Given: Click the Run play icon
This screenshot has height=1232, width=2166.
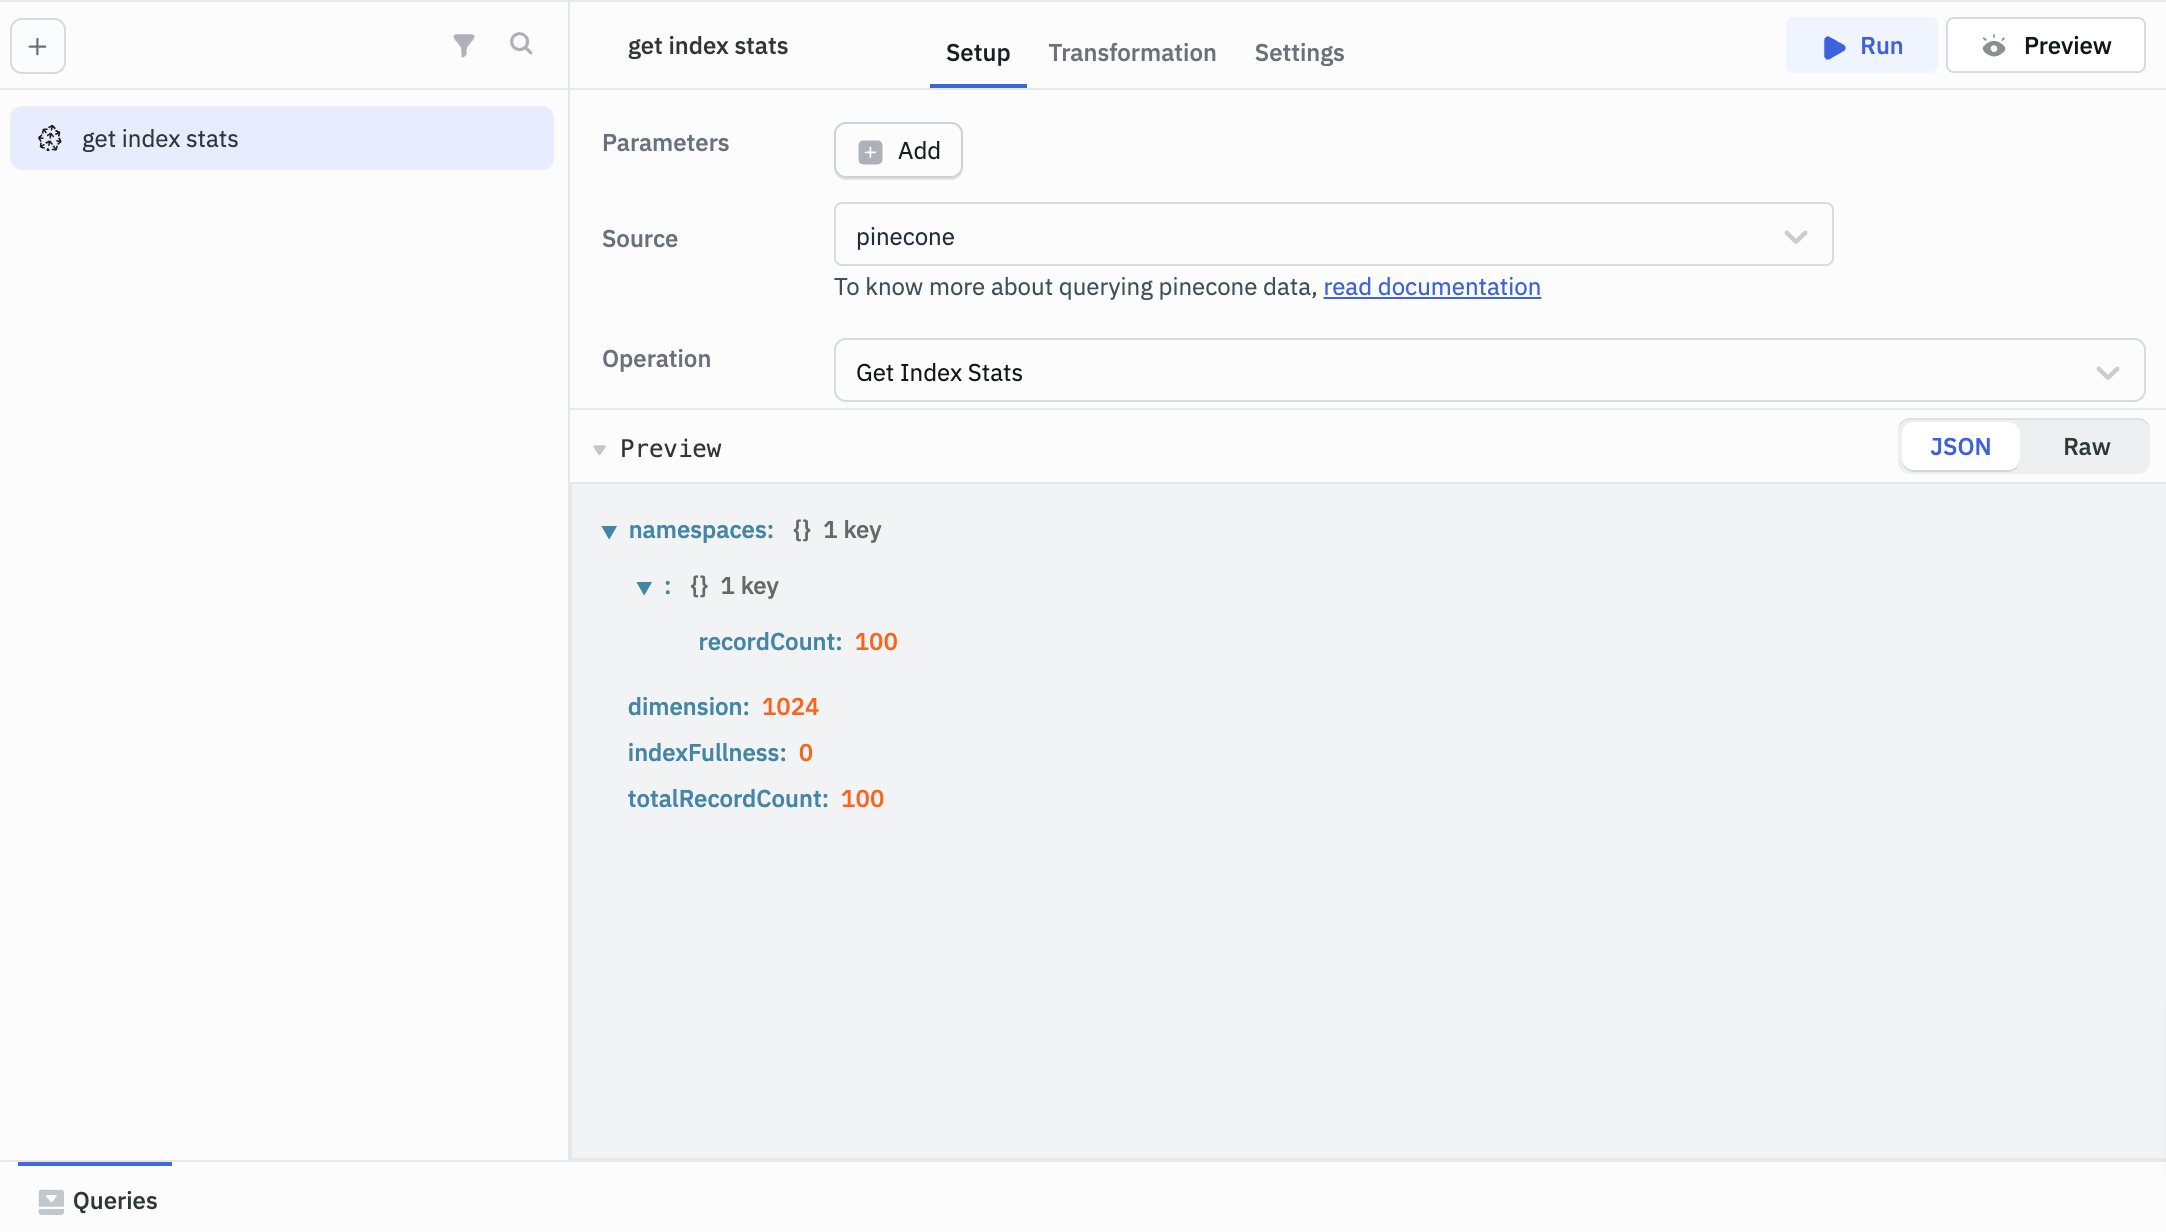Looking at the screenshot, I should coord(1834,47).
